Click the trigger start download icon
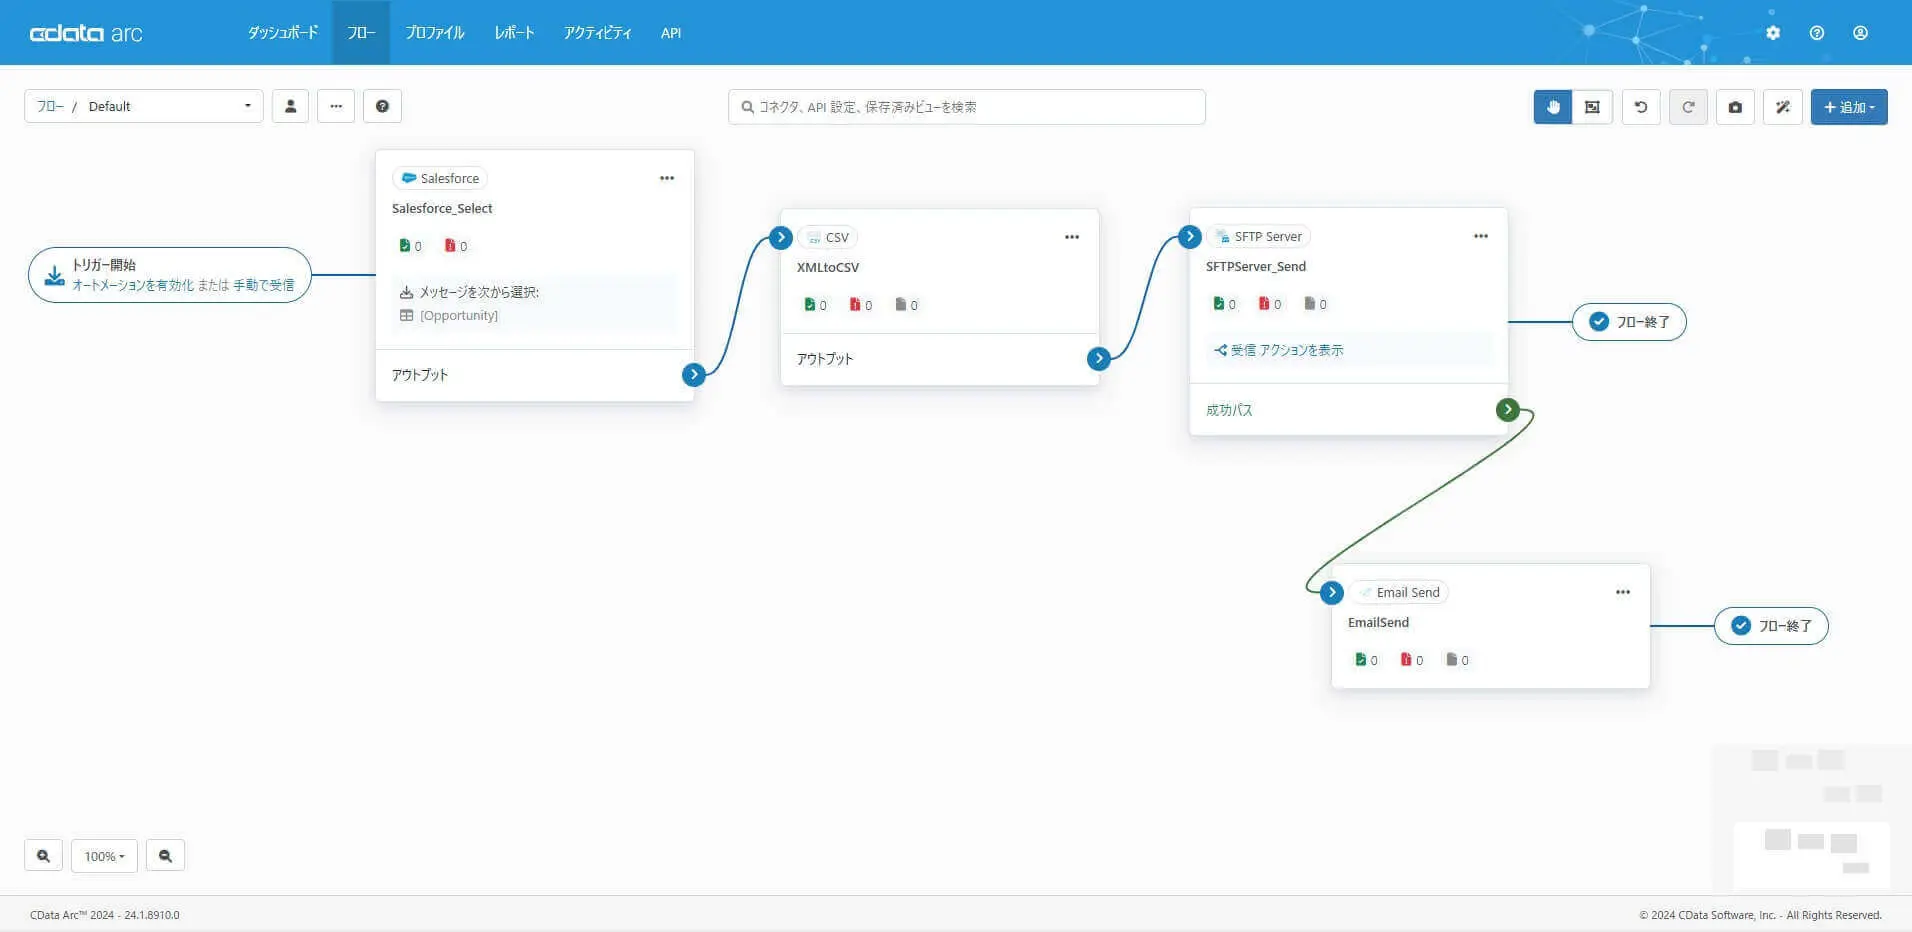 tap(55, 275)
